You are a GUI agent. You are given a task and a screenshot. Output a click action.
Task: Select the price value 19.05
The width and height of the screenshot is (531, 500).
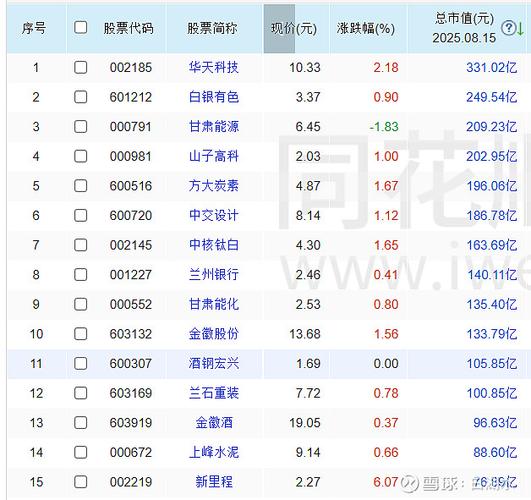pyautogui.click(x=305, y=423)
